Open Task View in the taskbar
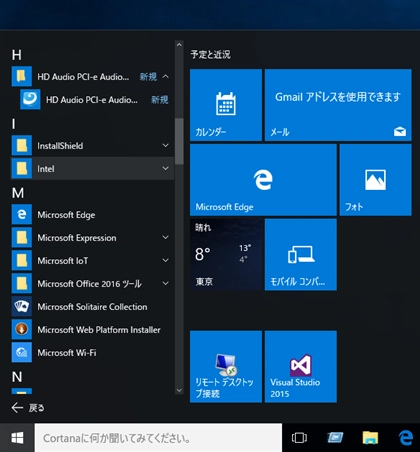420x452 pixels. coord(299,438)
